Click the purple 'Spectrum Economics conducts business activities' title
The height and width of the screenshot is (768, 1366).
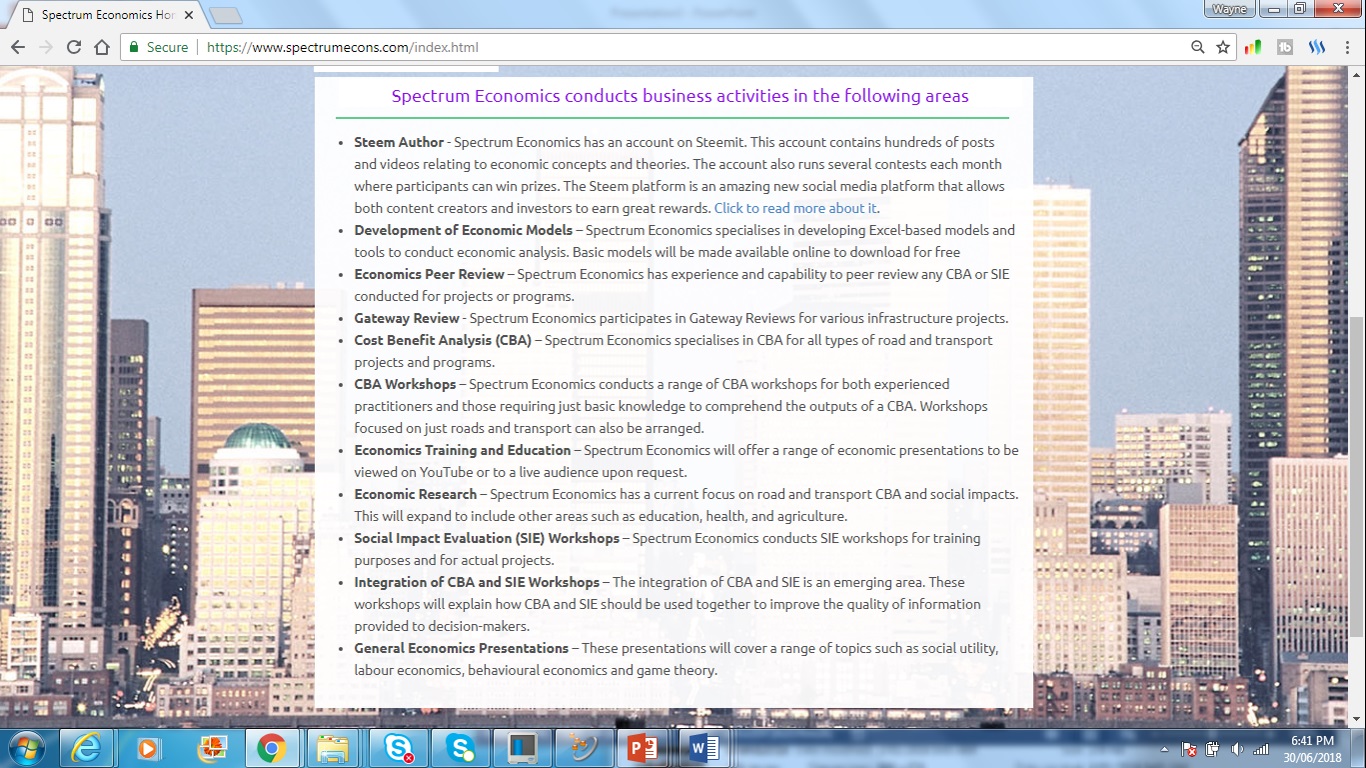(x=680, y=97)
